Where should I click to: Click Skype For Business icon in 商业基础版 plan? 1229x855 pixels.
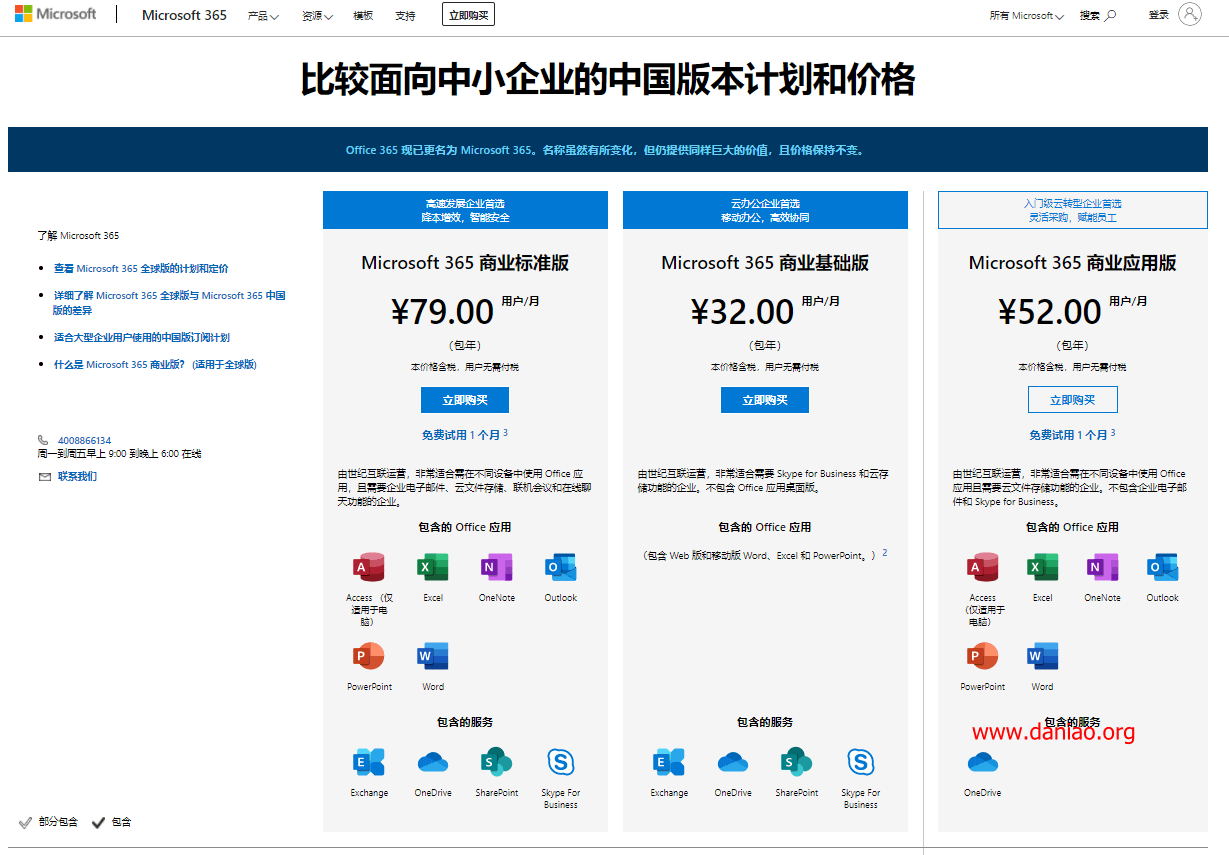coord(861,762)
